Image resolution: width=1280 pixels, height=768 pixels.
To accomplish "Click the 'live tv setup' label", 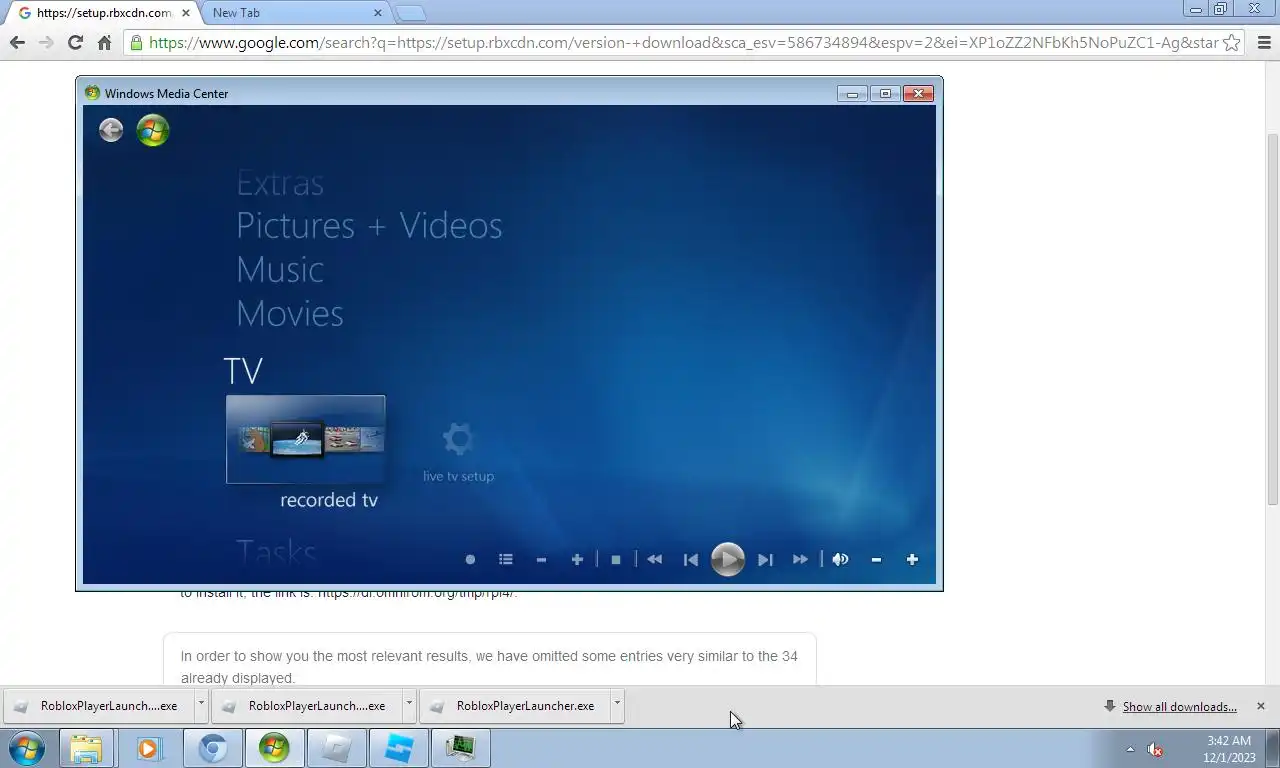I will pos(458,476).
